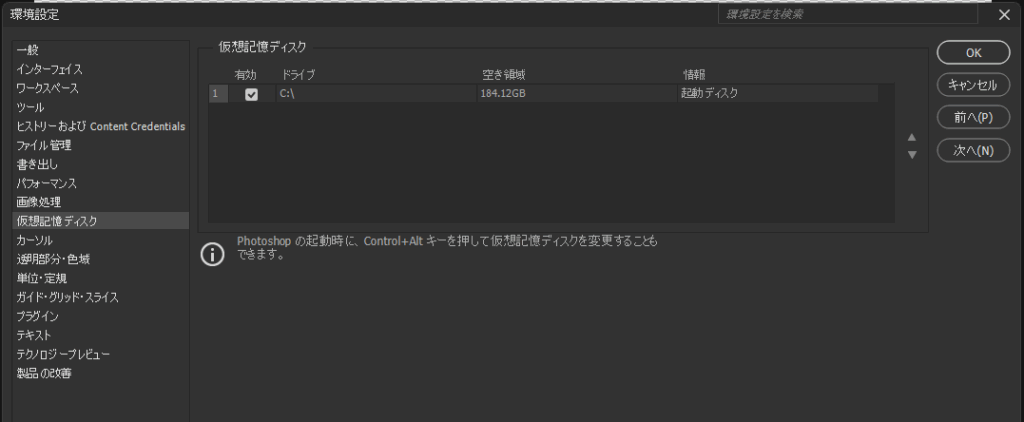Select ガイド・グリッド・スライス category
Screen dimensions: 1024x422
(x=67, y=298)
